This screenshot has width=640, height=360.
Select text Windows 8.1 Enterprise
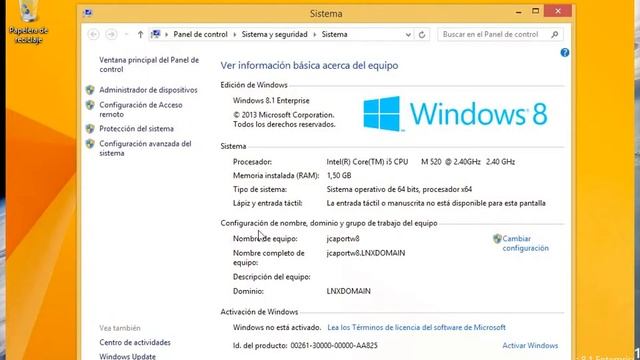(x=271, y=100)
